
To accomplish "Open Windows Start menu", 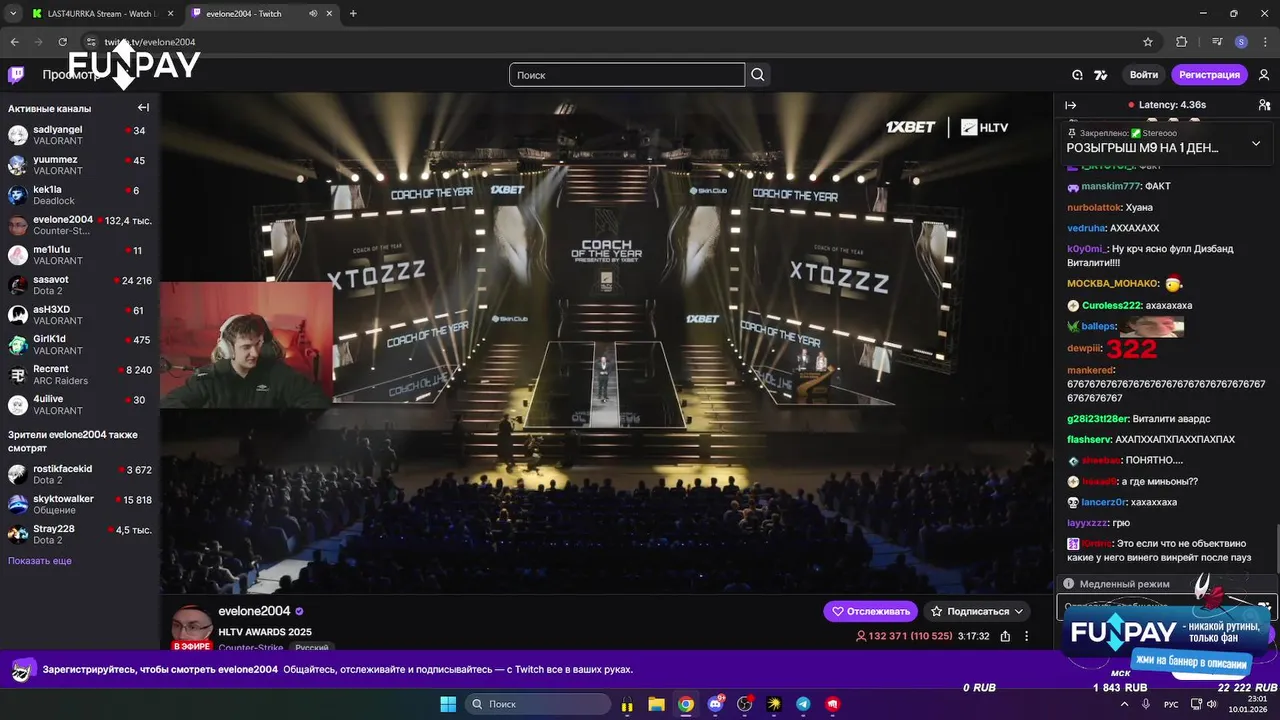I will point(447,704).
